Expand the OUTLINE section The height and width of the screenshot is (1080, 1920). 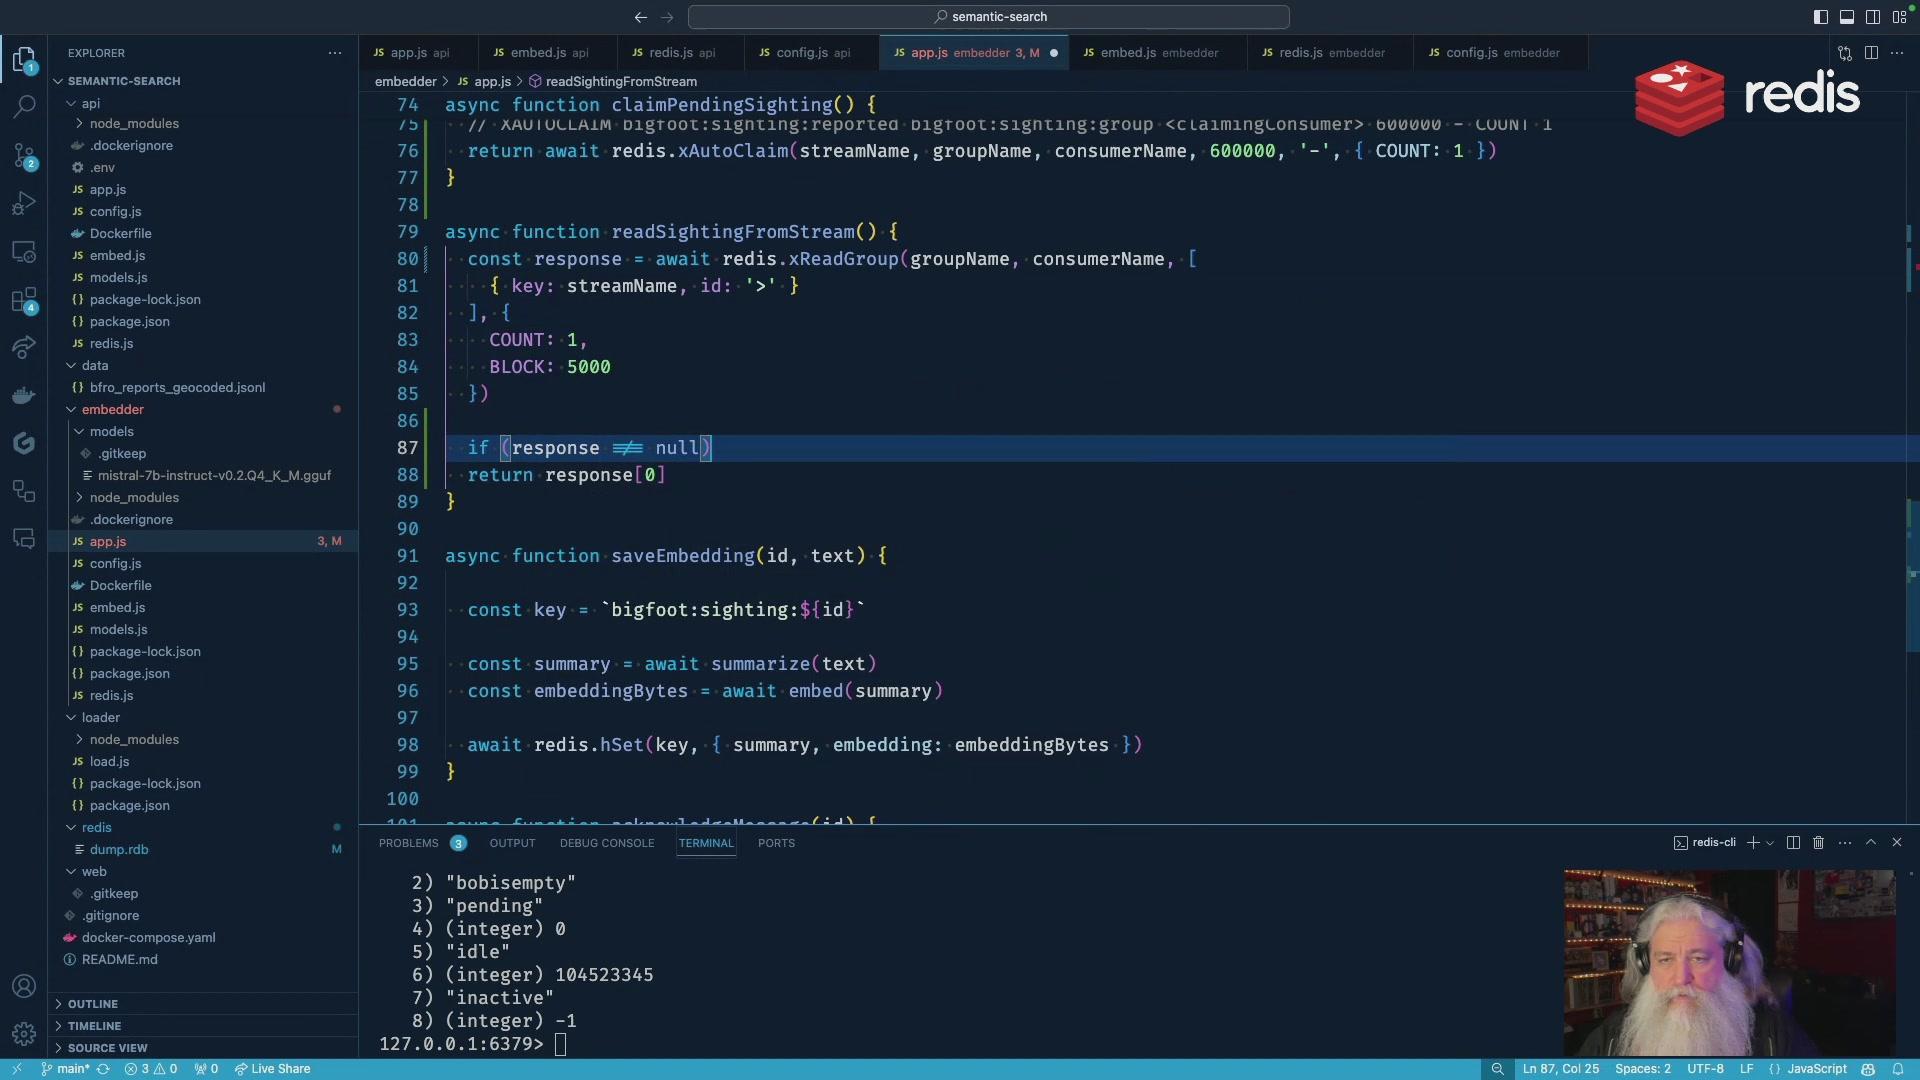click(93, 1004)
